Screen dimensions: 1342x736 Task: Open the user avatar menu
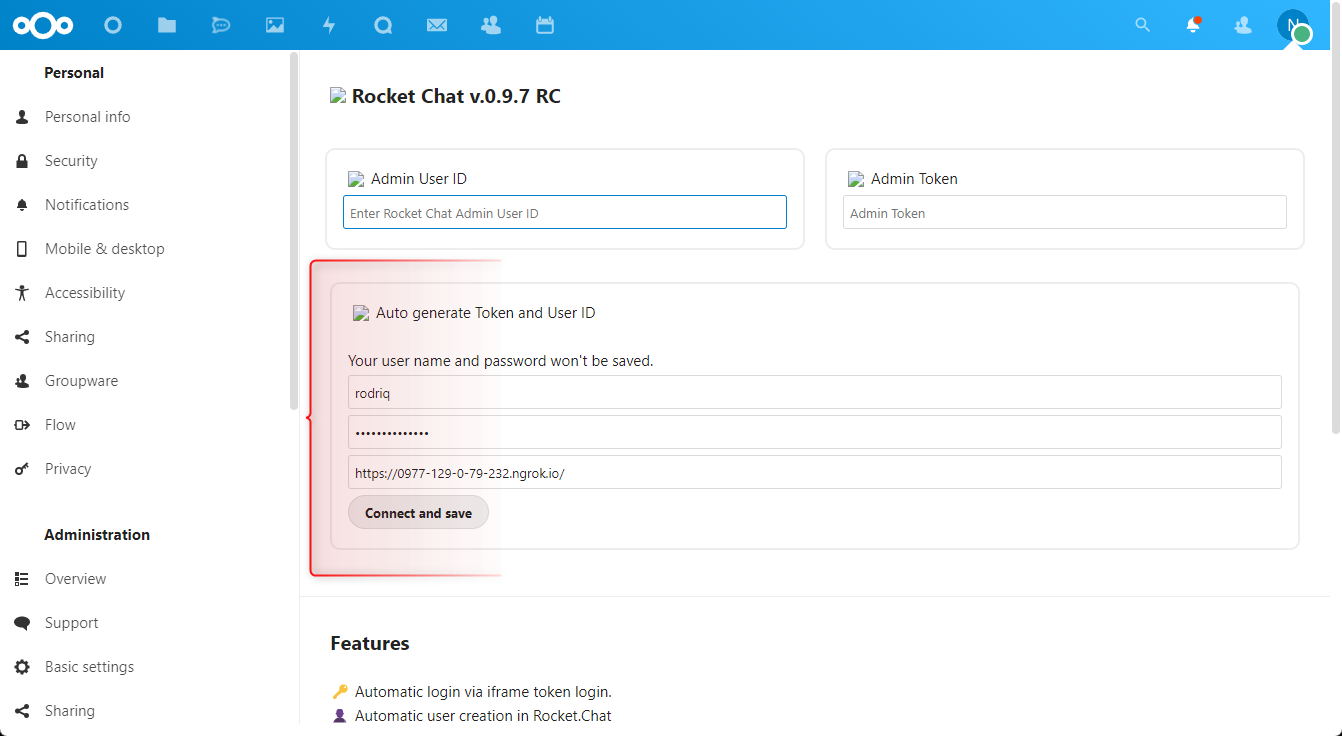[1293, 26]
